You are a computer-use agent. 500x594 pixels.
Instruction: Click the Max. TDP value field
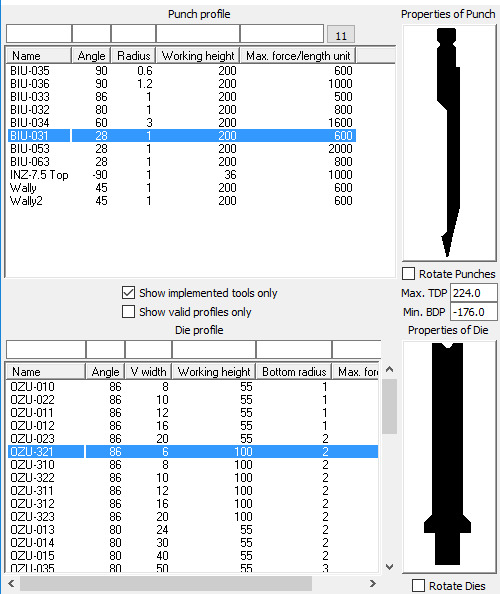pyautogui.click(x=473, y=293)
